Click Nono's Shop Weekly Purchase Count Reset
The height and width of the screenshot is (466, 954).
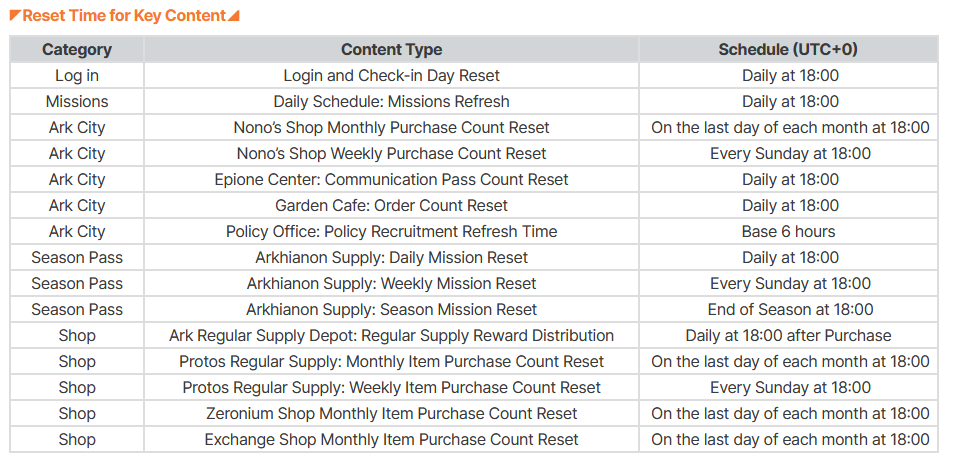point(391,153)
